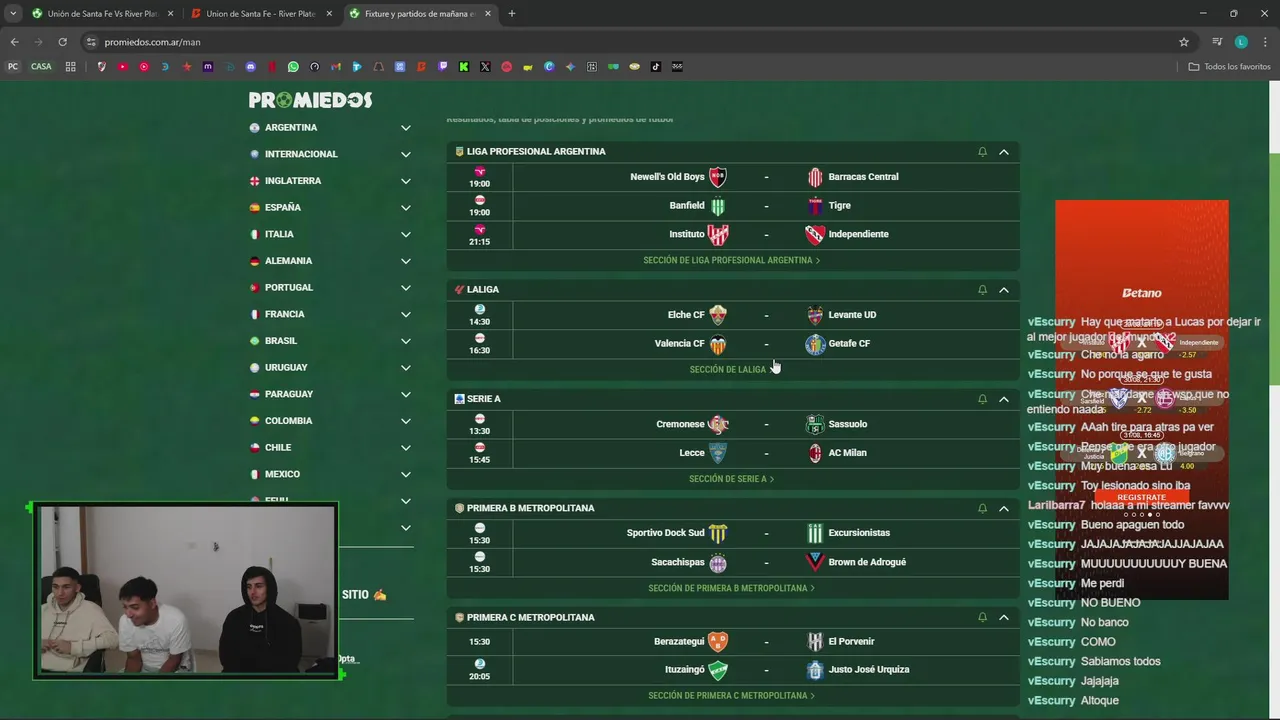The width and height of the screenshot is (1280, 720).
Task: Toggle notifications bell for Liga Profesional Argentina
Action: (982, 152)
